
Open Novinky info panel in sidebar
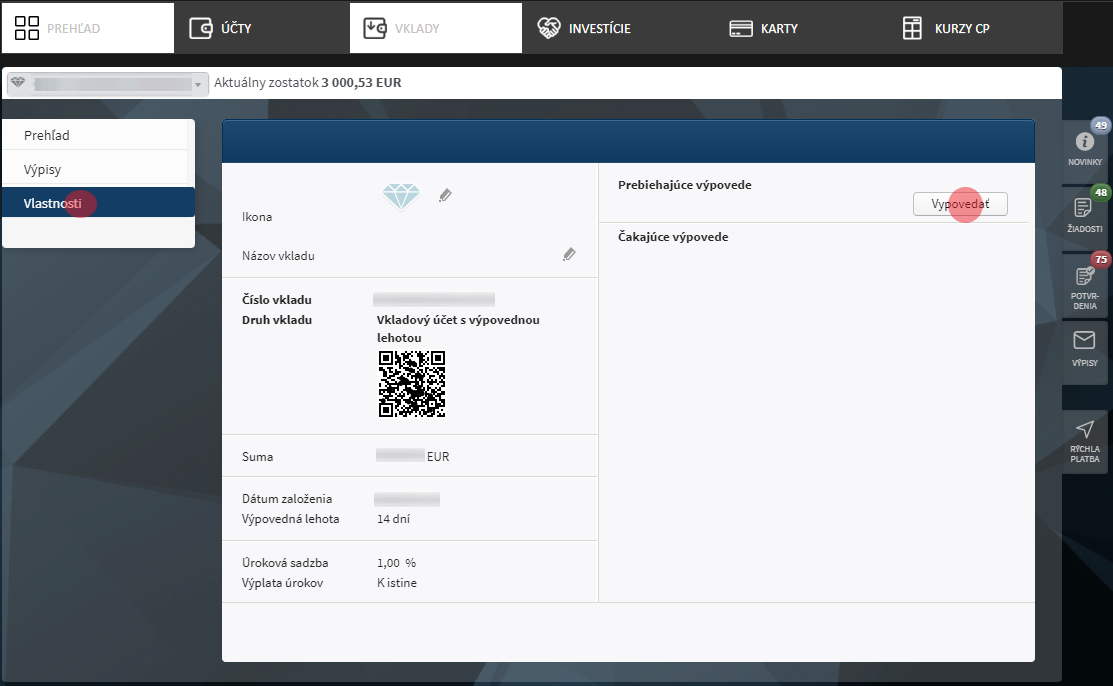pos(1084,148)
